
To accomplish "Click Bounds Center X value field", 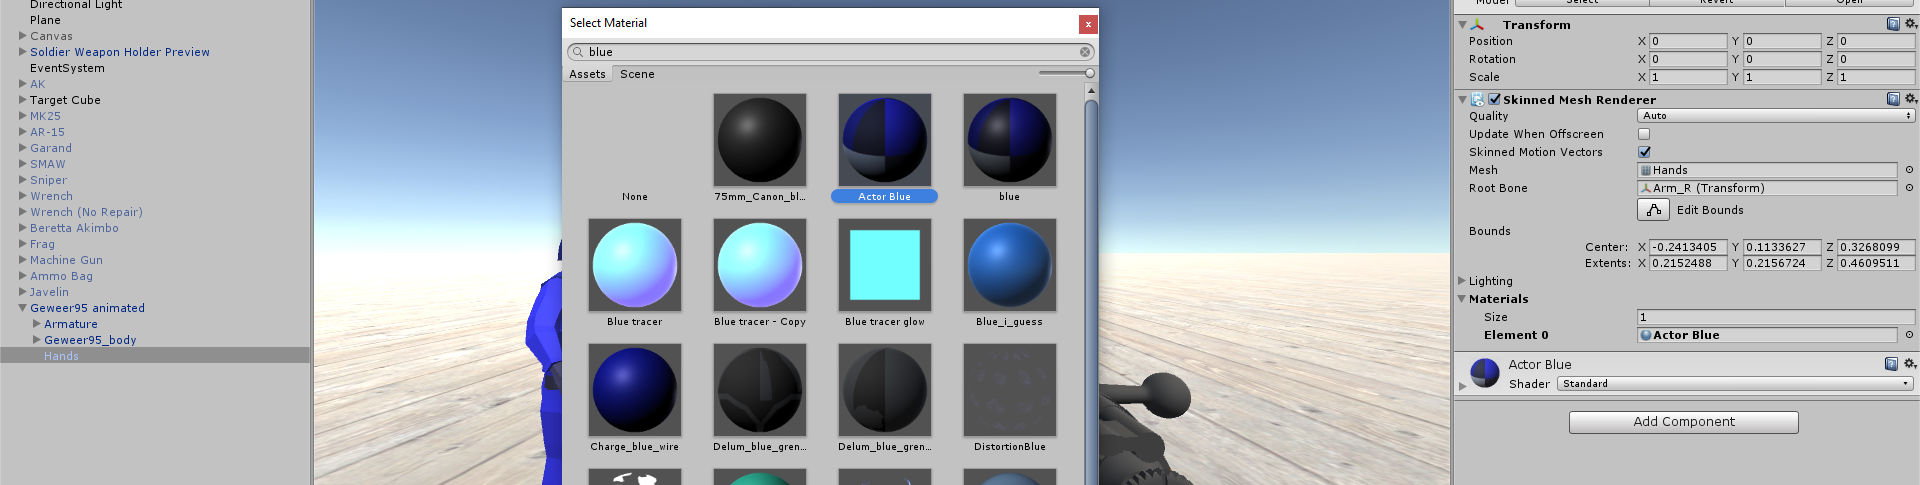I will pyautogui.click(x=1688, y=247).
